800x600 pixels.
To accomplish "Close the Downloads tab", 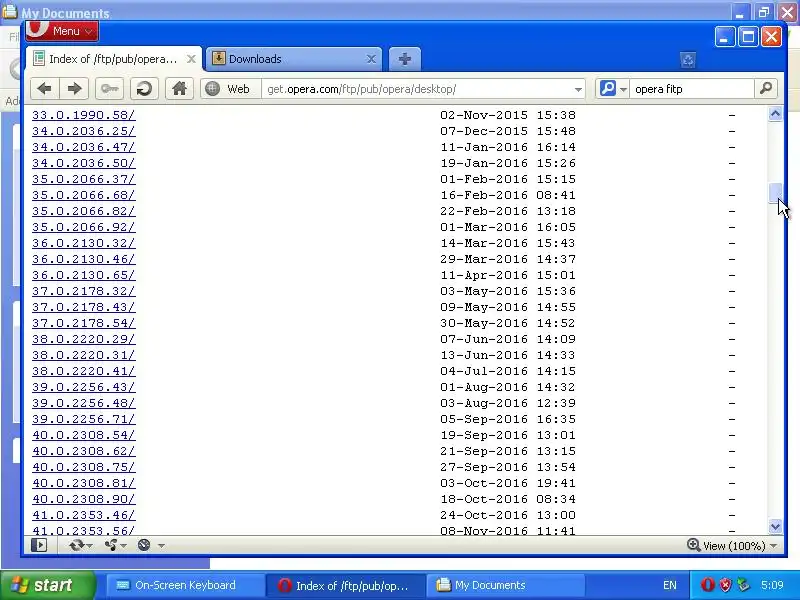I will [371, 59].
